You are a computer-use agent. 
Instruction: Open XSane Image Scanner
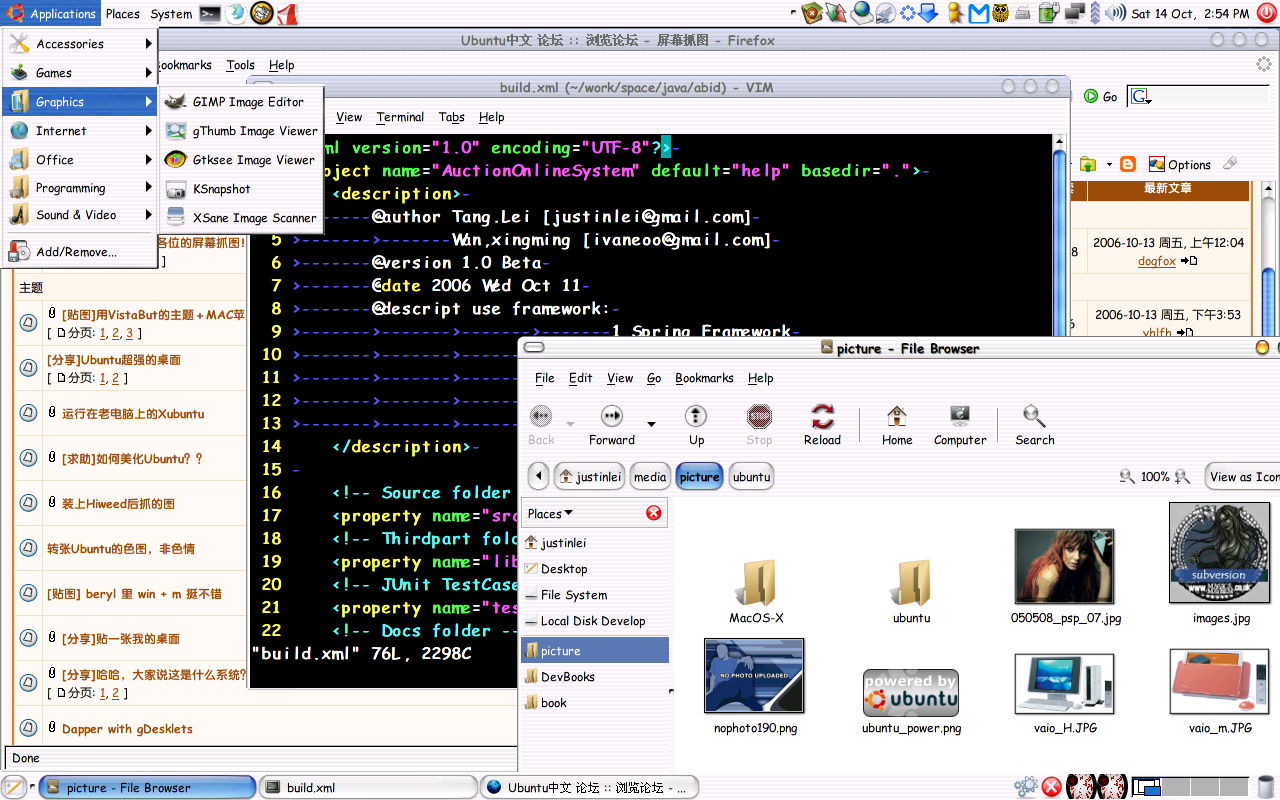[x=241, y=218]
